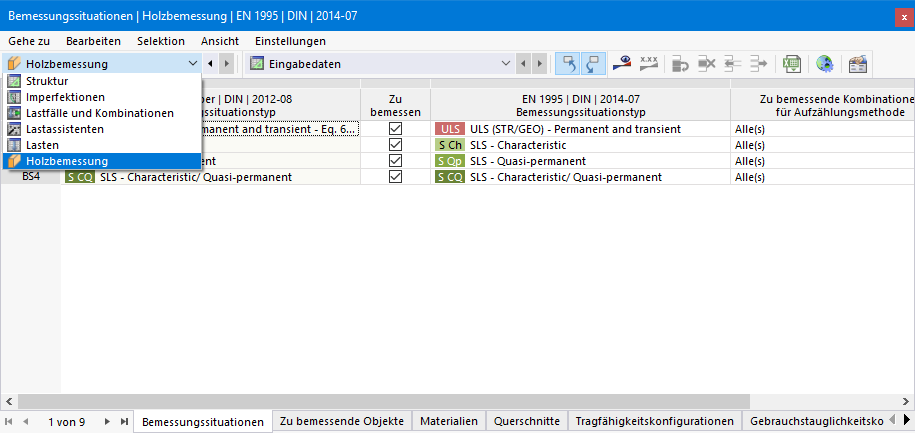Click the horizontal scrollbar right arrow
The width and height of the screenshot is (915, 433).
point(905,401)
